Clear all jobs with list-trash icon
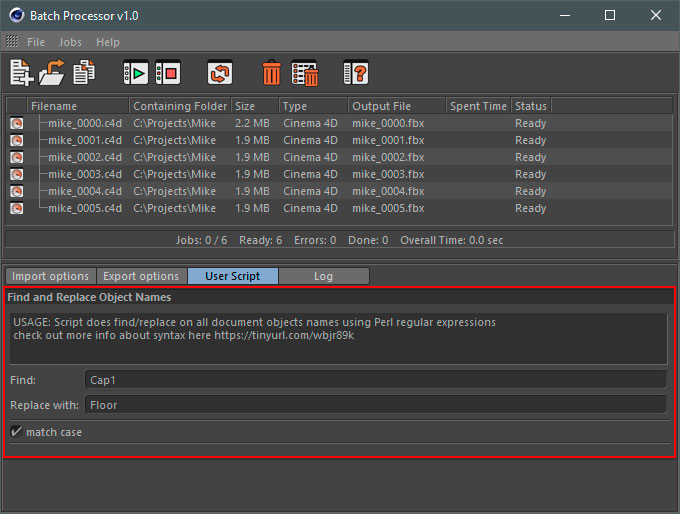This screenshot has height=514, width=680. [305, 73]
